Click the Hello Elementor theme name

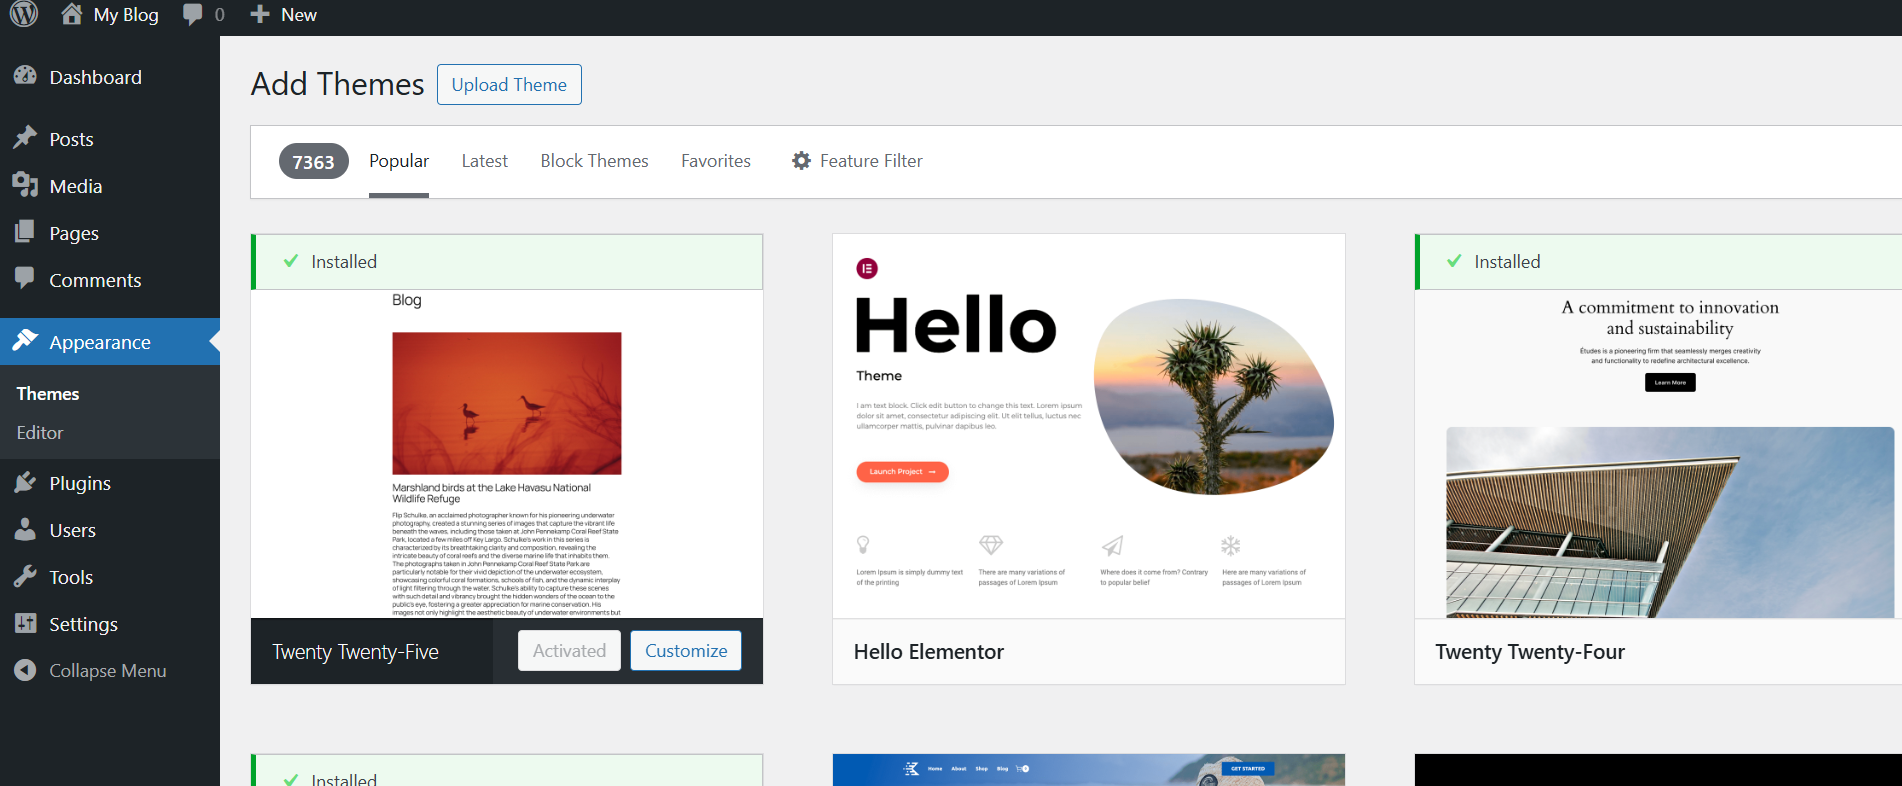pos(929,652)
